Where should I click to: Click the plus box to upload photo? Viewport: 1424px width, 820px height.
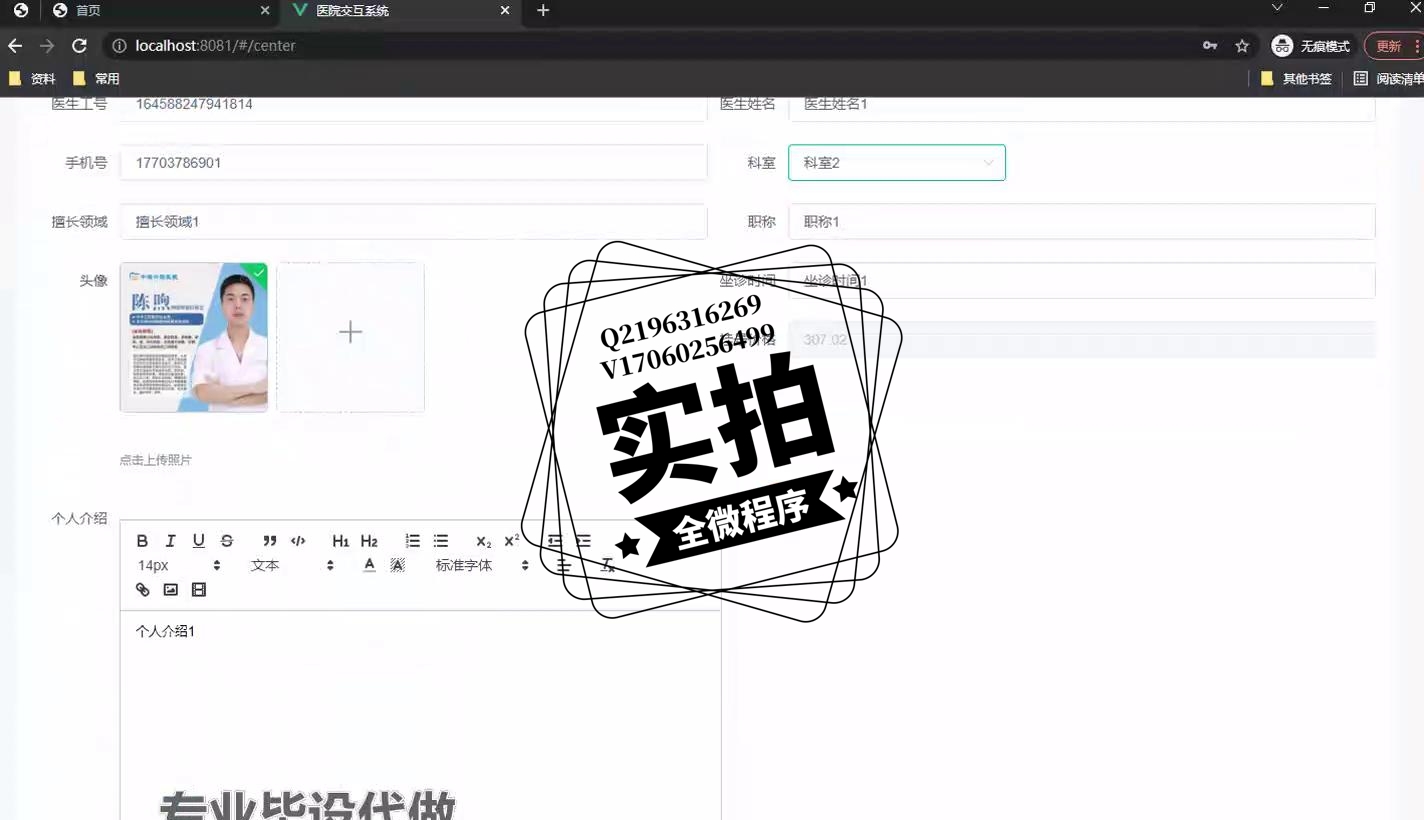(350, 337)
